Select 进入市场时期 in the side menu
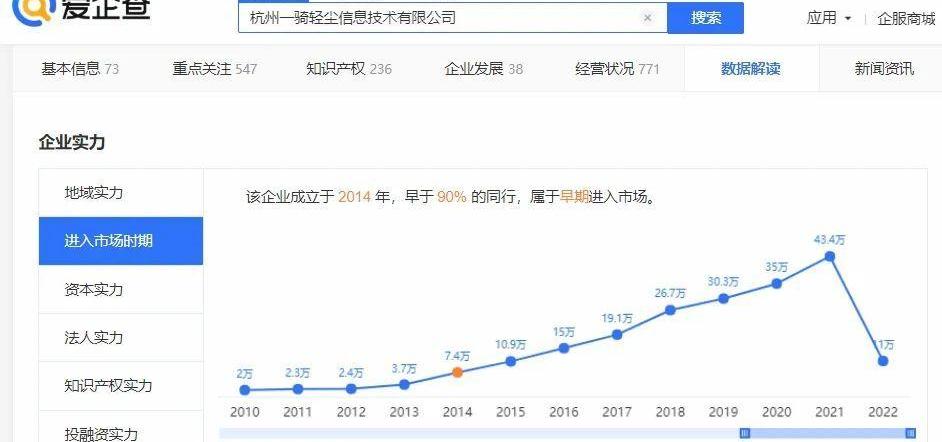The width and height of the screenshot is (942, 442). [121, 241]
